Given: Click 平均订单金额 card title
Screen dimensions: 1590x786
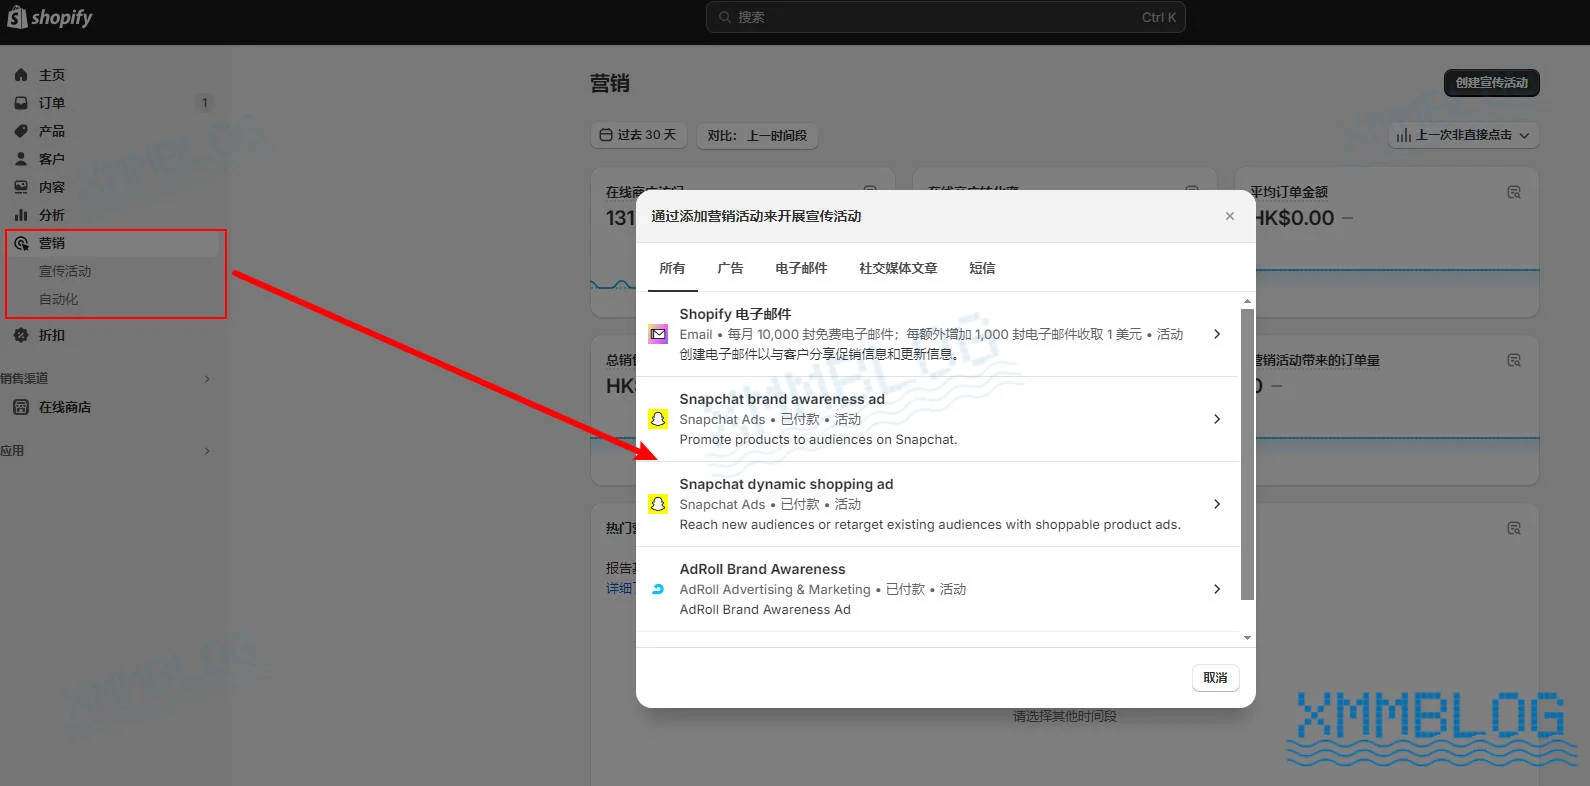Looking at the screenshot, I should point(1290,192).
